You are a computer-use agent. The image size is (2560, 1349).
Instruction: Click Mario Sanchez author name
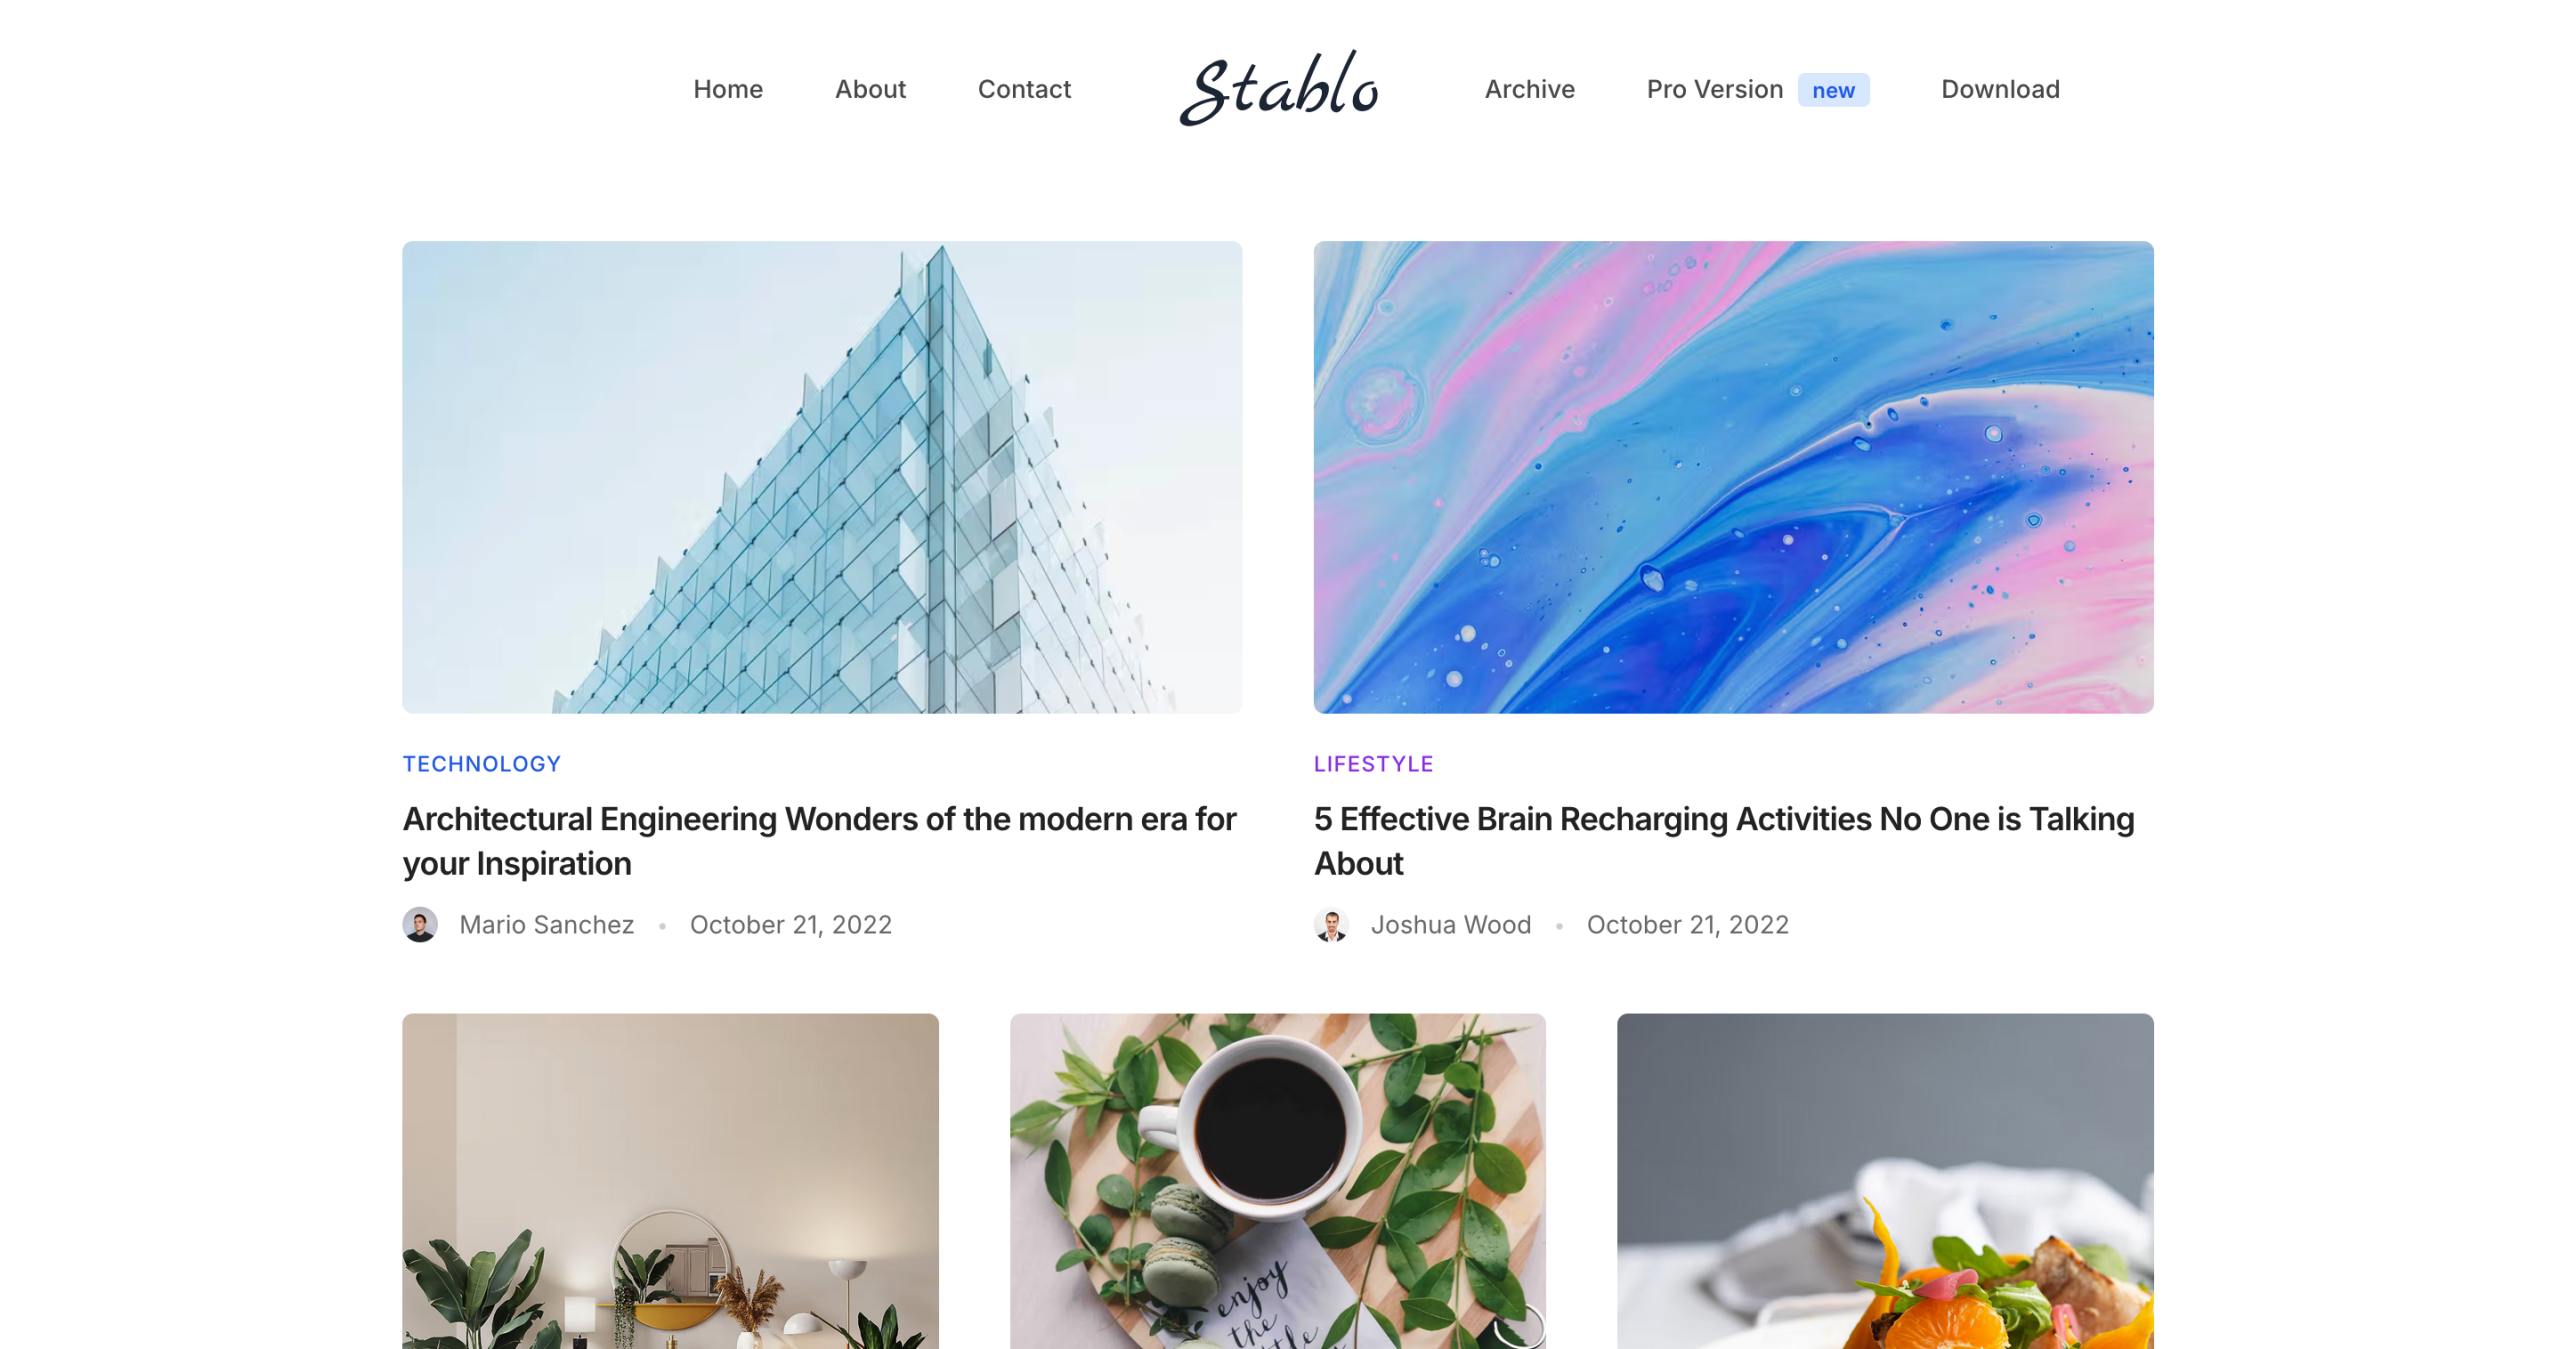click(546, 925)
